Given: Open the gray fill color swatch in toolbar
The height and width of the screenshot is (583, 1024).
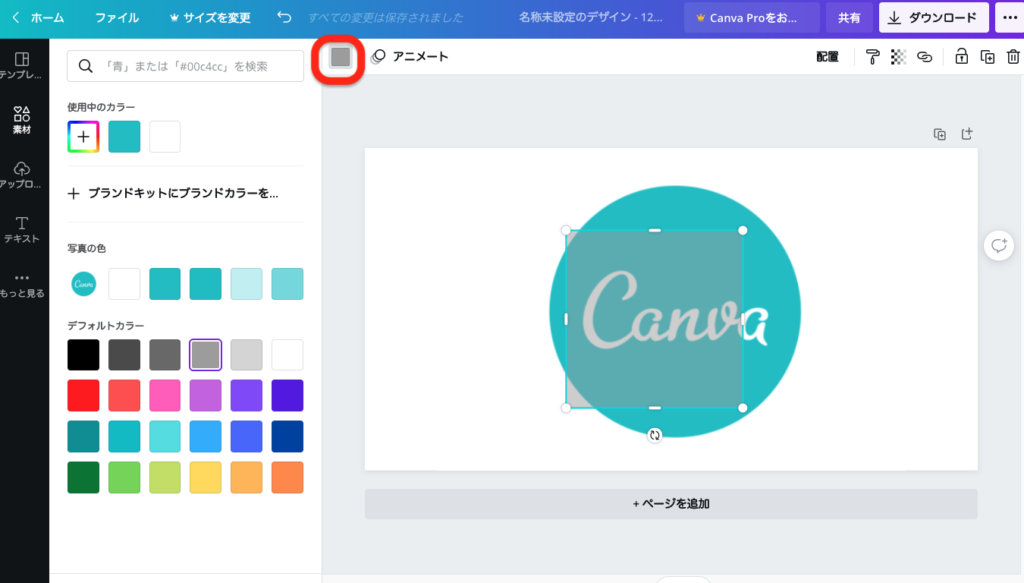Looking at the screenshot, I should (340, 57).
